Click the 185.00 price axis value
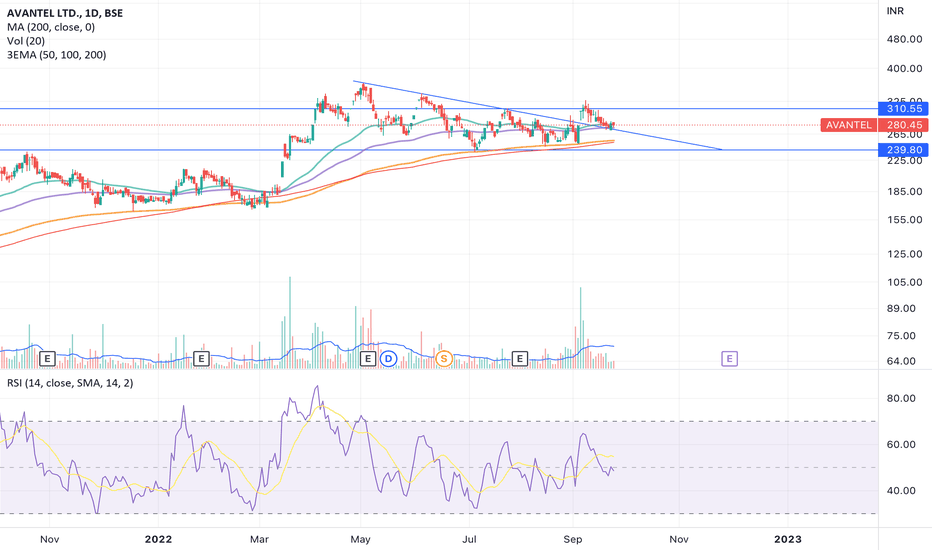This screenshot has height=550, width=932. point(905,191)
